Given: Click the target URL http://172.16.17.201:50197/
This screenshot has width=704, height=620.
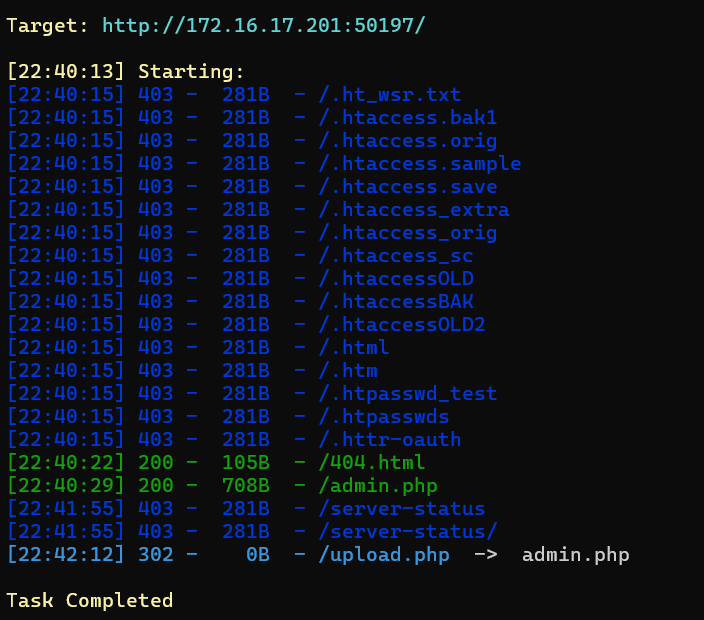Looking at the screenshot, I should pos(264,26).
